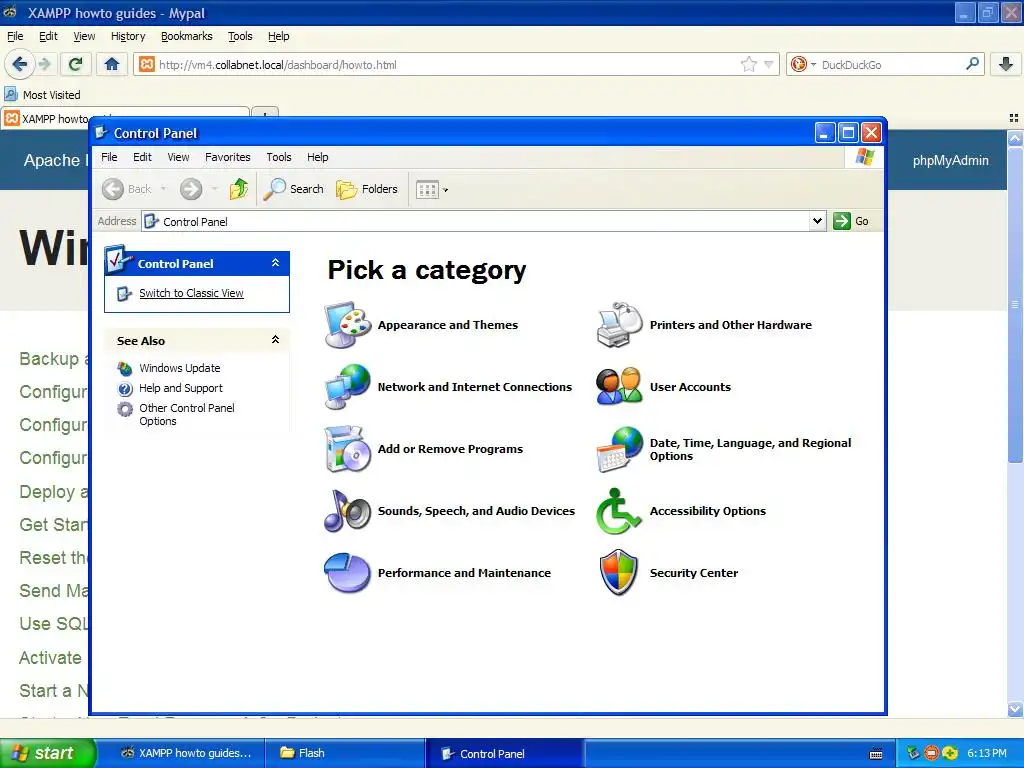Collapse the See Also section
Viewport: 1024px width, 768px height.
click(x=276, y=340)
